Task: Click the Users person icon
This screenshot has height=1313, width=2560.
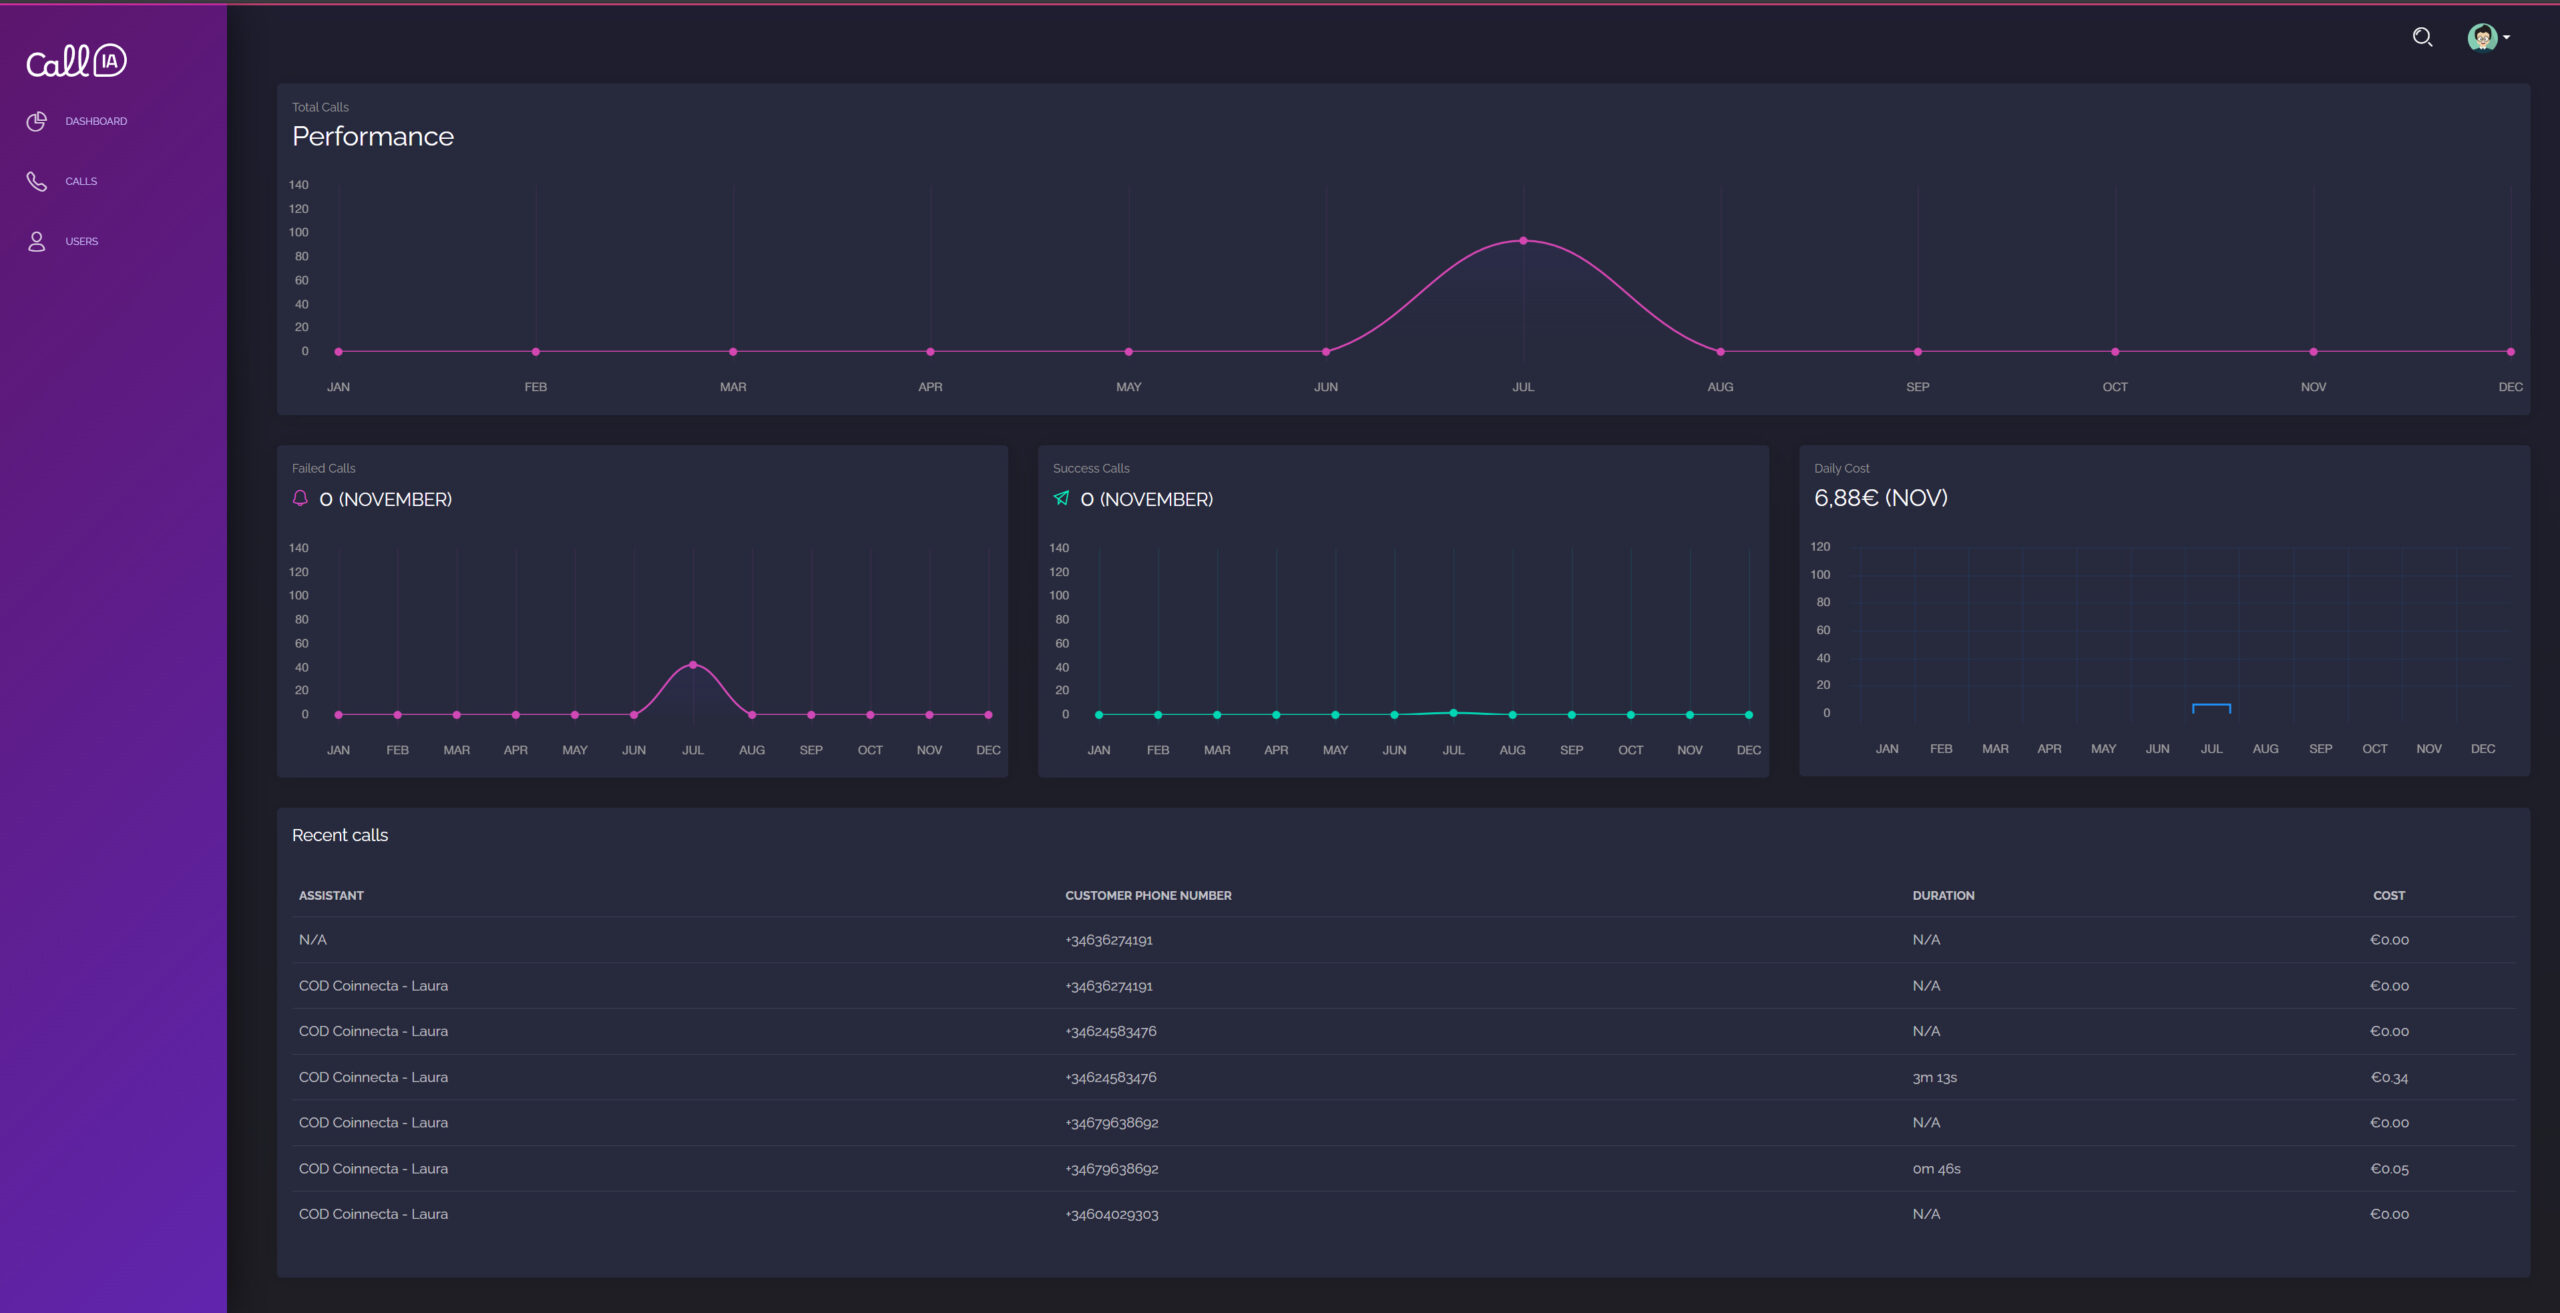Action: (37, 241)
